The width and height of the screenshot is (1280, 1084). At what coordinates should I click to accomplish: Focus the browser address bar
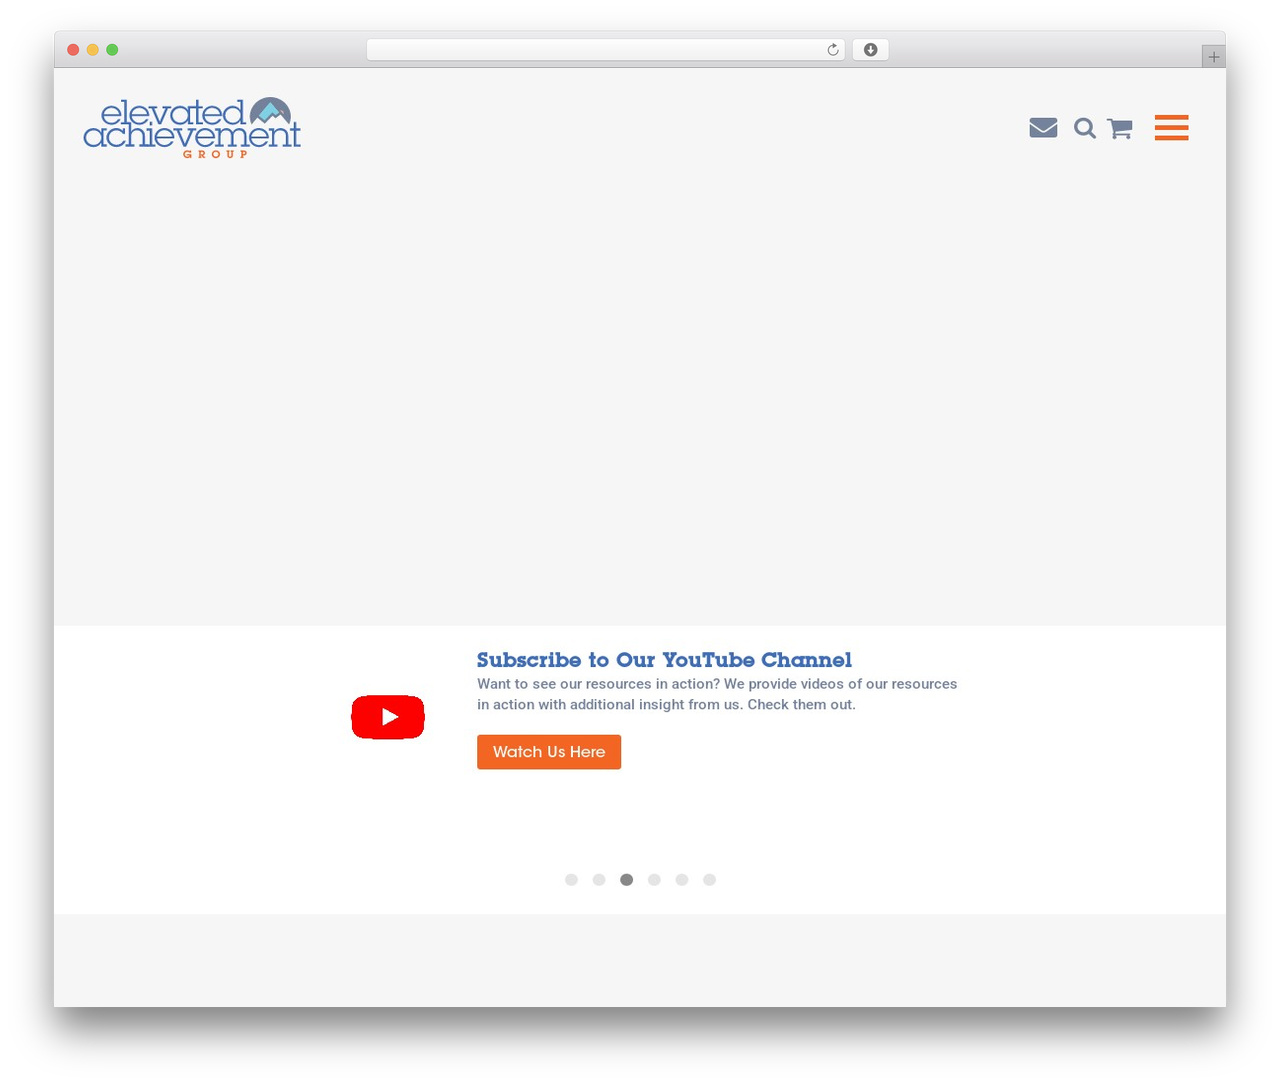click(x=606, y=50)
